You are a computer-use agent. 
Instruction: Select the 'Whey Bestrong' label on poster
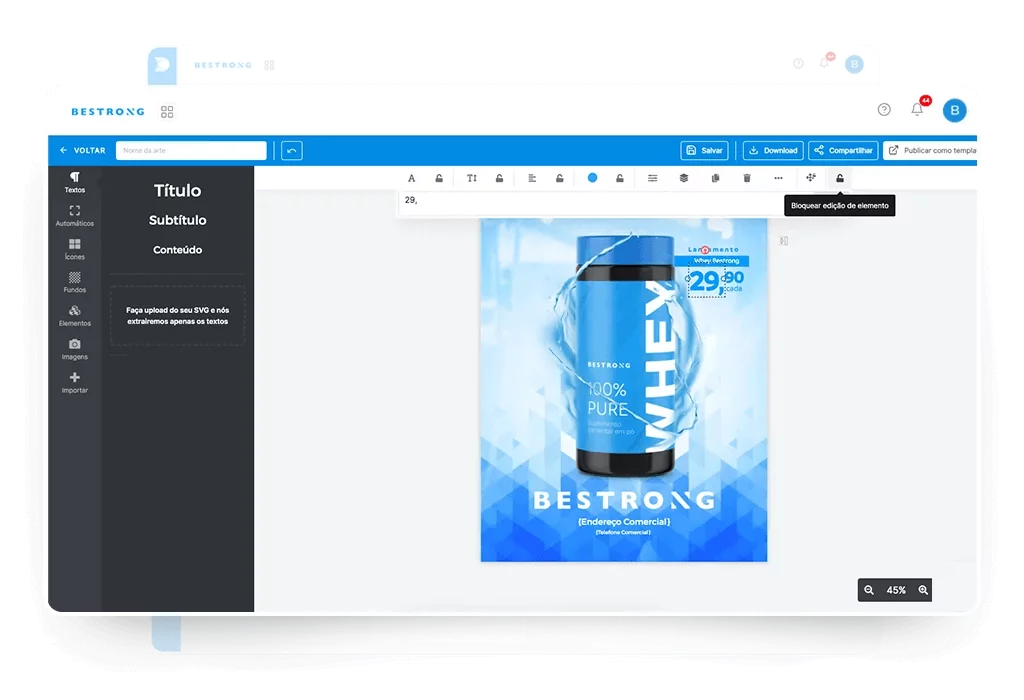pos(716,261)
